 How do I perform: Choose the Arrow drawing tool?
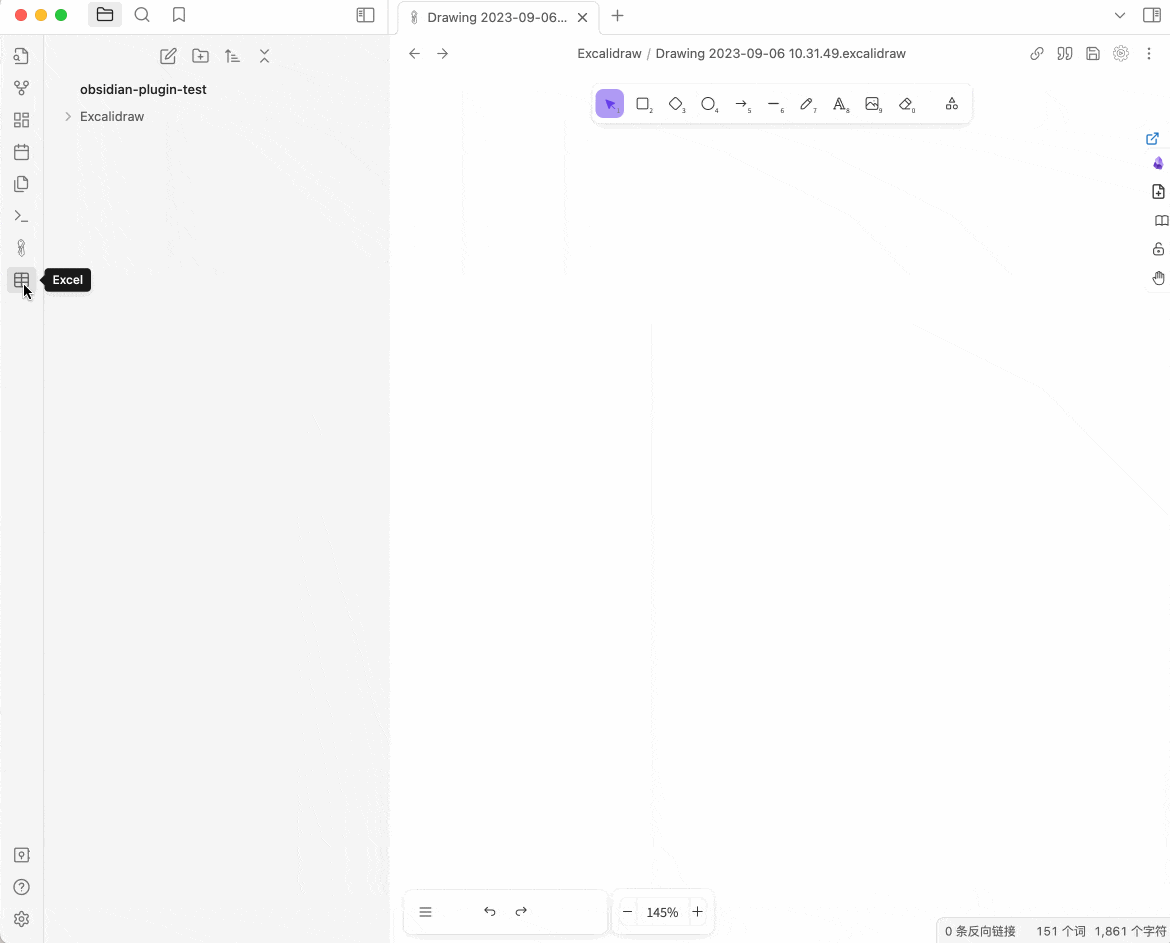(x=741, y=104)
